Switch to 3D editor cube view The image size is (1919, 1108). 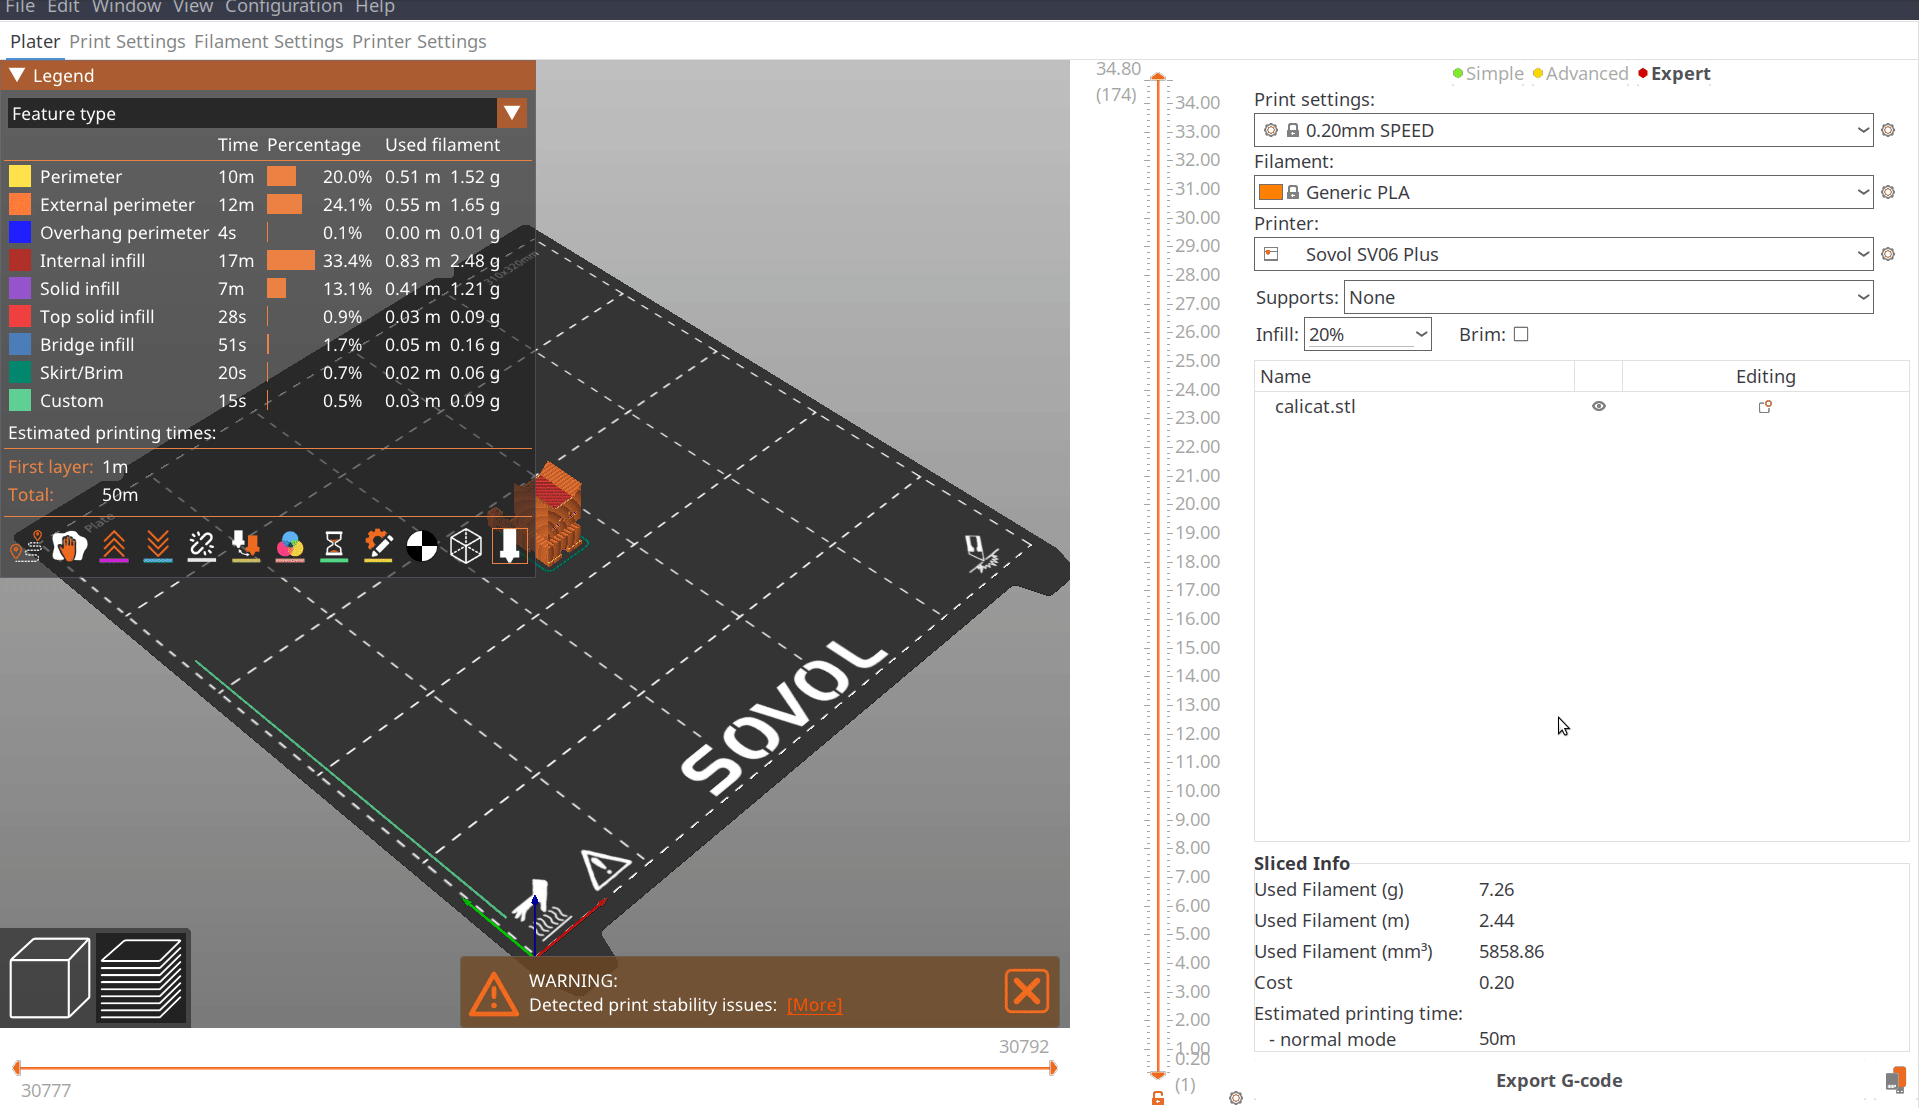coord(49,977)
